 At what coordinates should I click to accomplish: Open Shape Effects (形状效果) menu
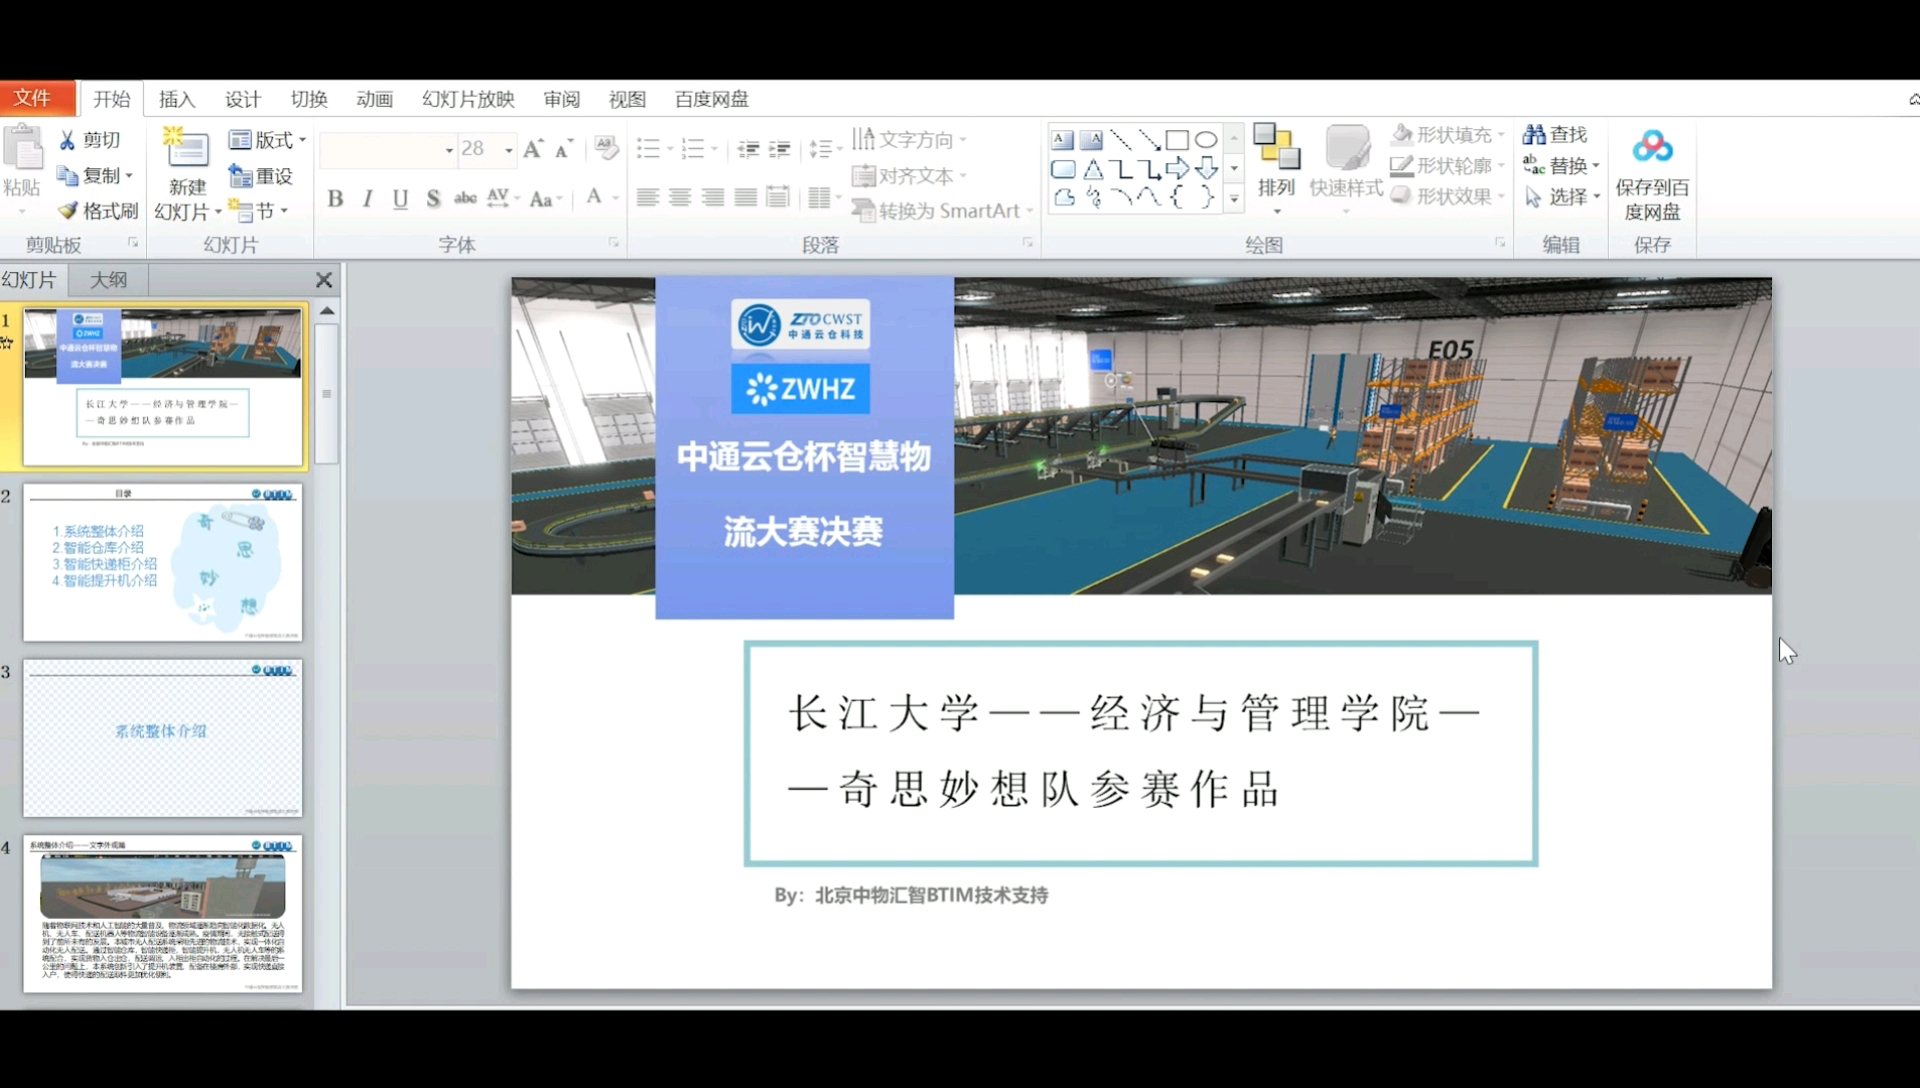click(x=1448, y=196)
